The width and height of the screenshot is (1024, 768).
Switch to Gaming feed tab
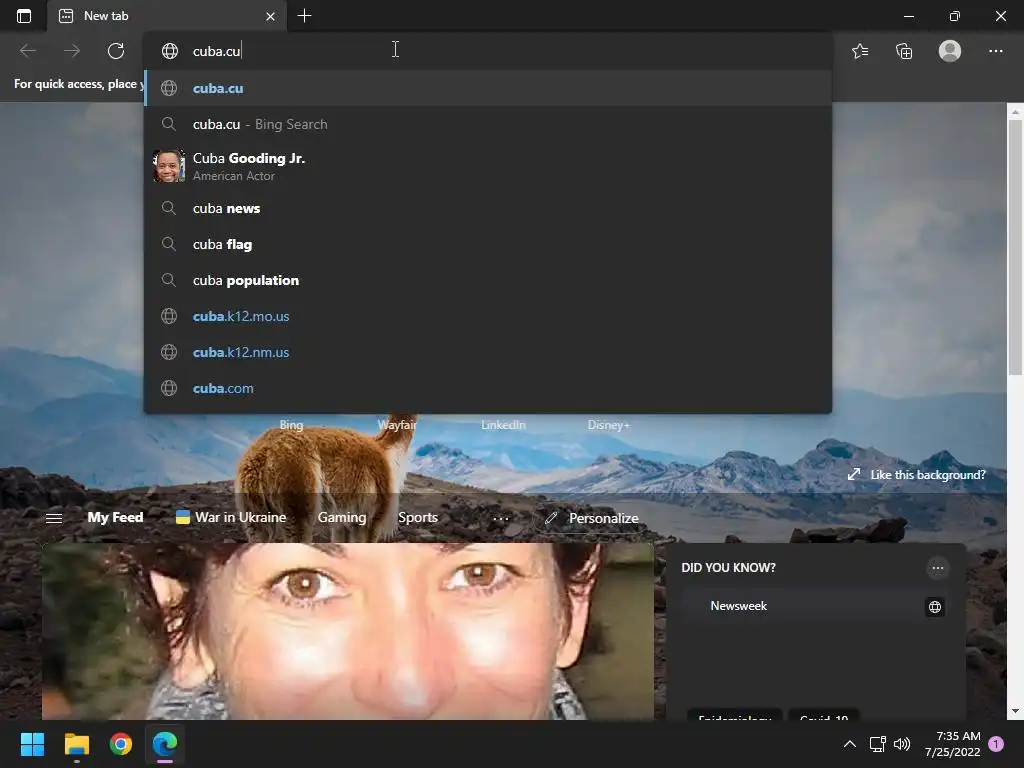(x=342, y=517)
